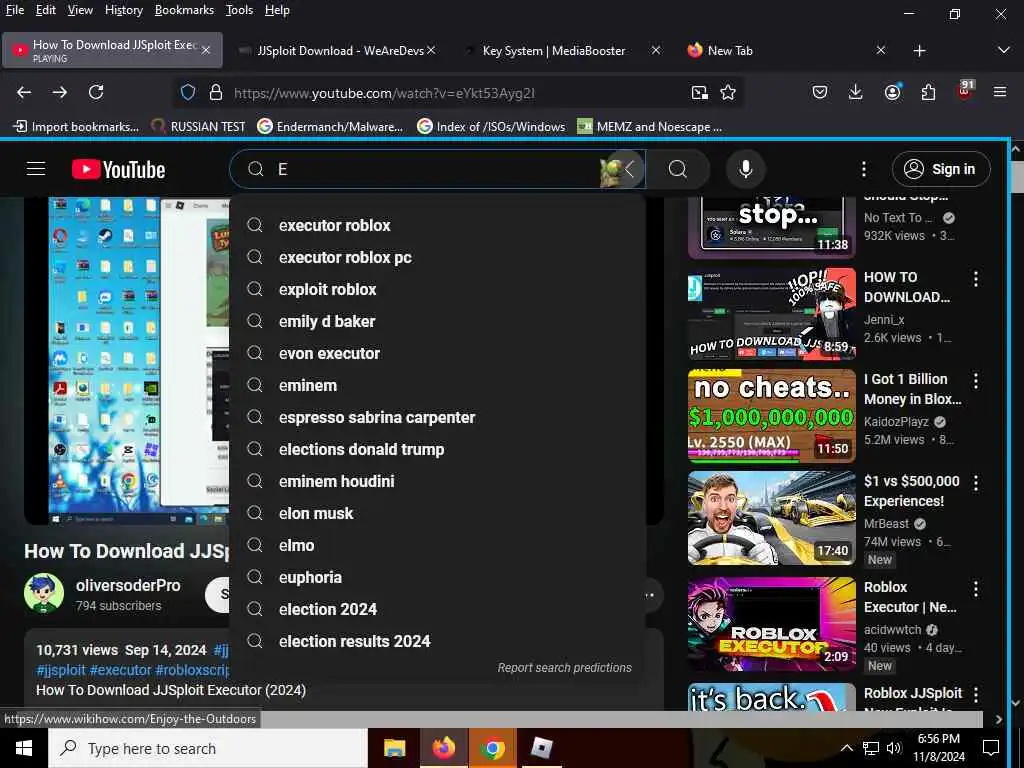
Task: Open the Windows notification center icon
Action: coord(991,748)
